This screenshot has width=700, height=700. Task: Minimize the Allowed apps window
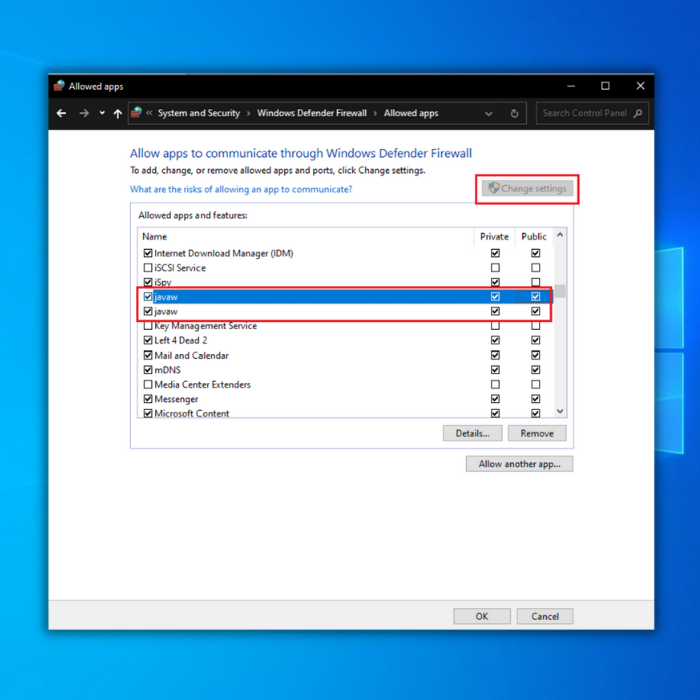click(571, 86)
